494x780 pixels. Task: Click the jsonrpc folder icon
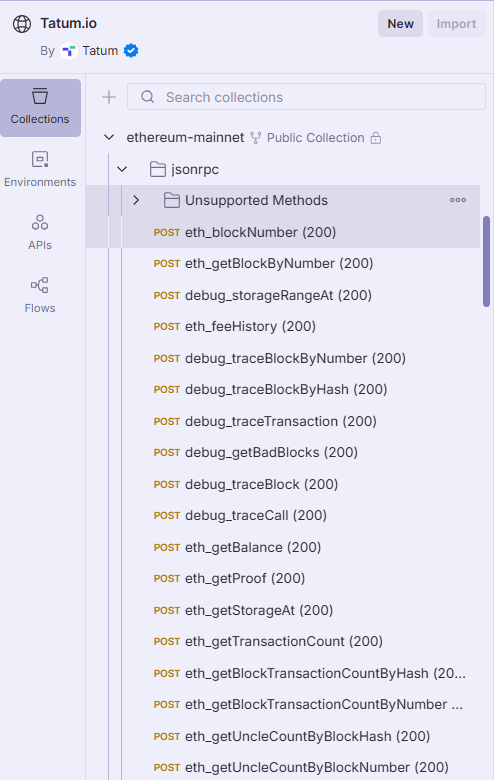pos(158,170)
